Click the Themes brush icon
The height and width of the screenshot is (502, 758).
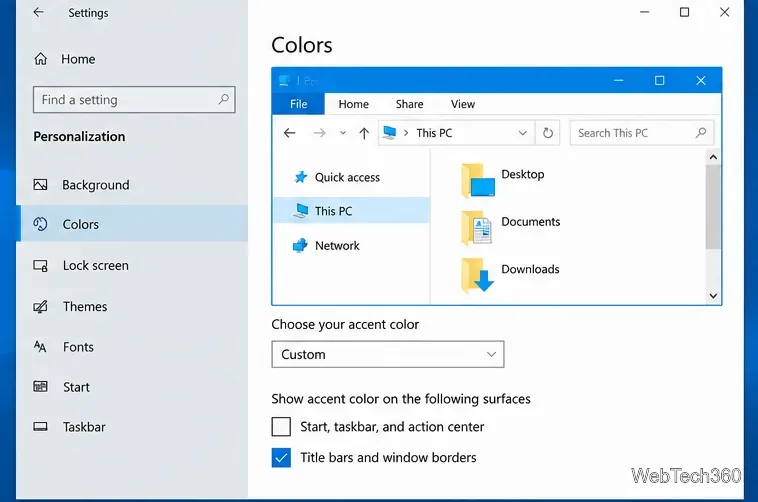tap(40, 307)
